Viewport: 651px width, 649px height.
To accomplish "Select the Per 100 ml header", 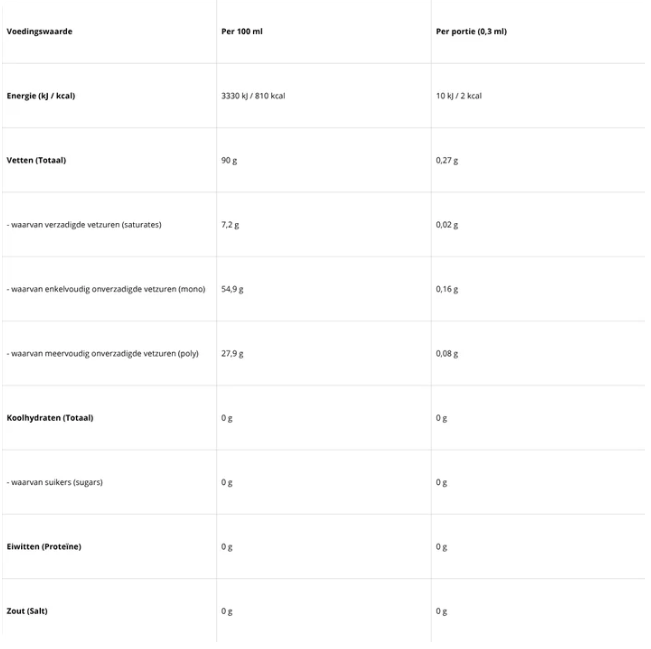I will tap(241, 31).
